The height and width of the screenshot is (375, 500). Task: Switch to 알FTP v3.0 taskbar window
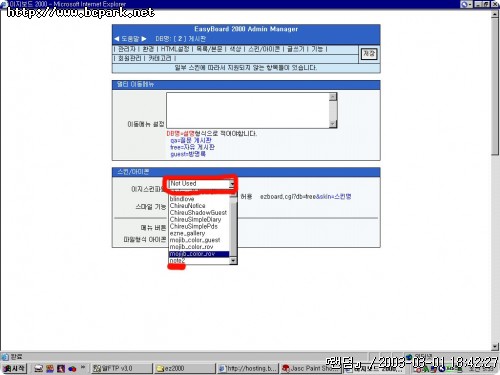(121, 368)
